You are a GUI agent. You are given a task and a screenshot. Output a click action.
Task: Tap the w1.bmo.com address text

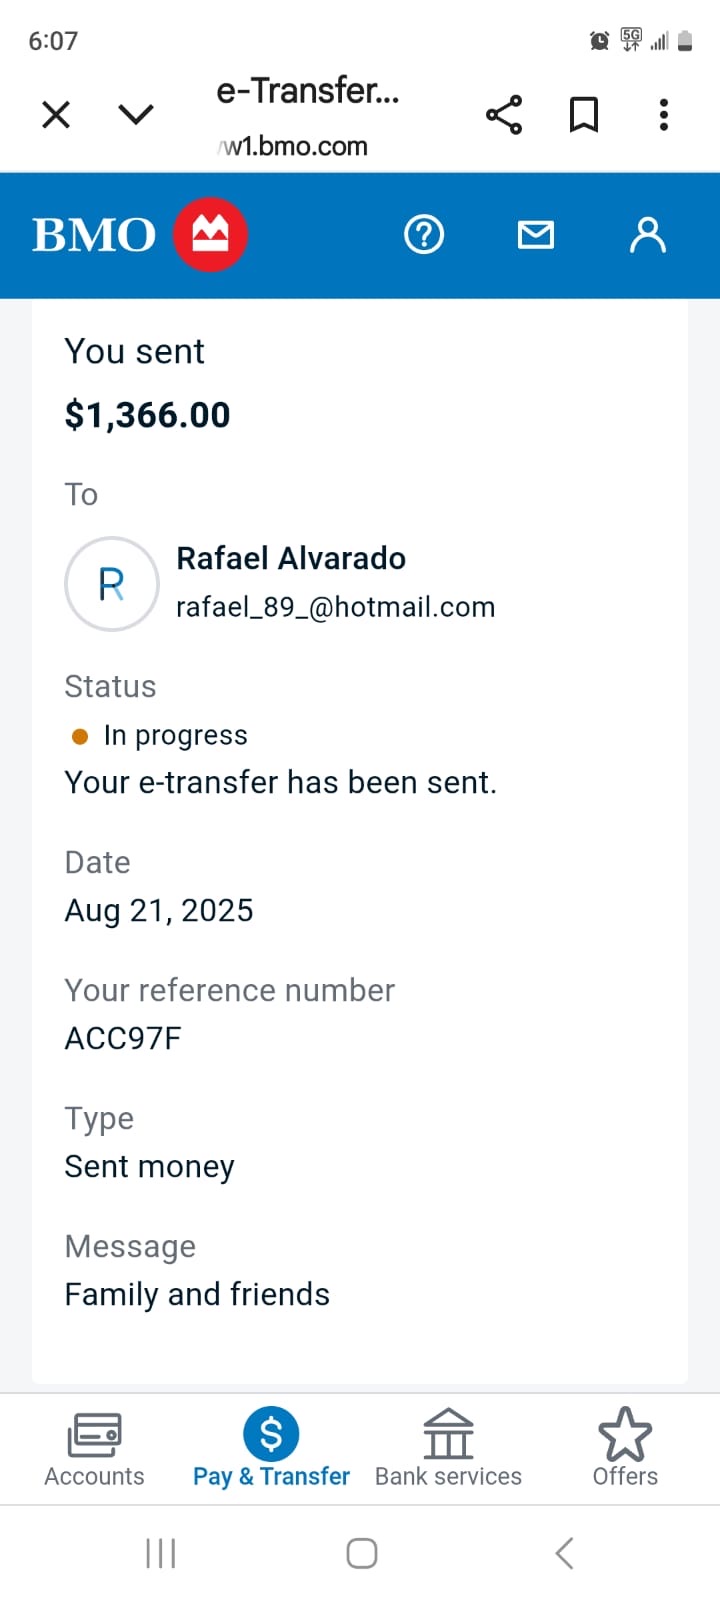294,147
